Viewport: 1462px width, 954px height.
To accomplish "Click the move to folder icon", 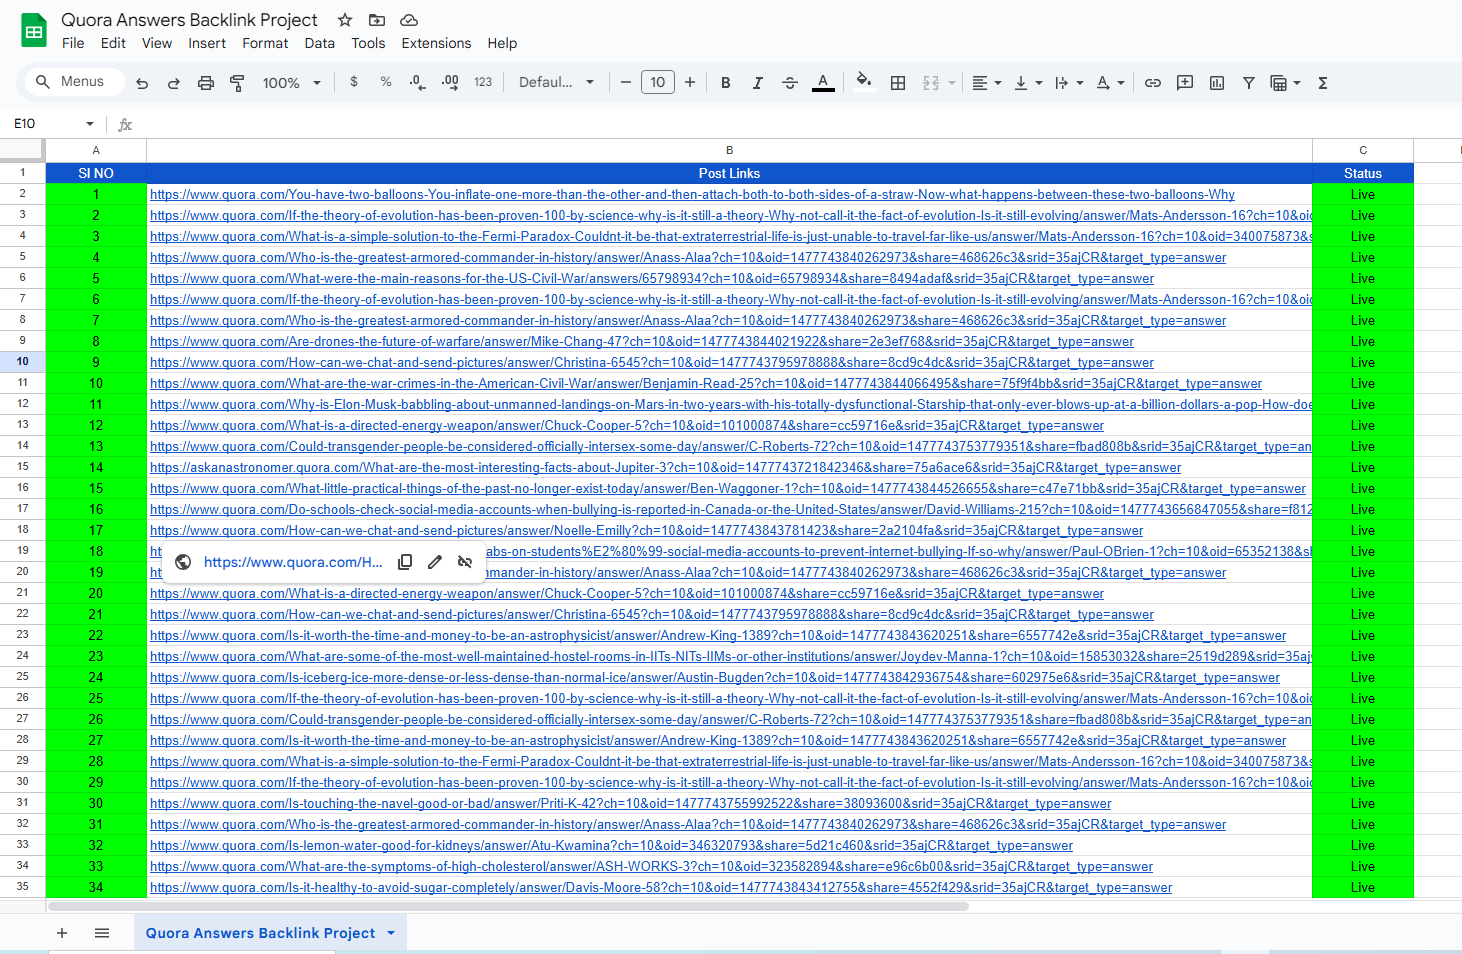I will [x=377, y=20].
